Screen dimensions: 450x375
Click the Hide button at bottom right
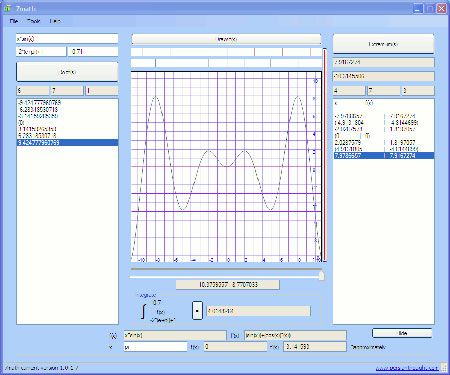tap(402, 333)
